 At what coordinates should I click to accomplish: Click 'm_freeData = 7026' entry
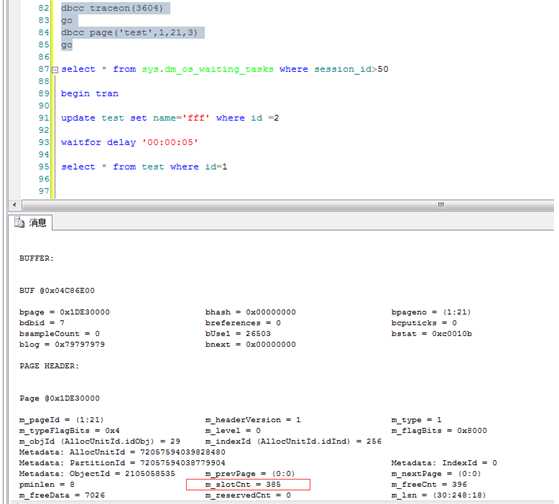[x=62, y=495]
